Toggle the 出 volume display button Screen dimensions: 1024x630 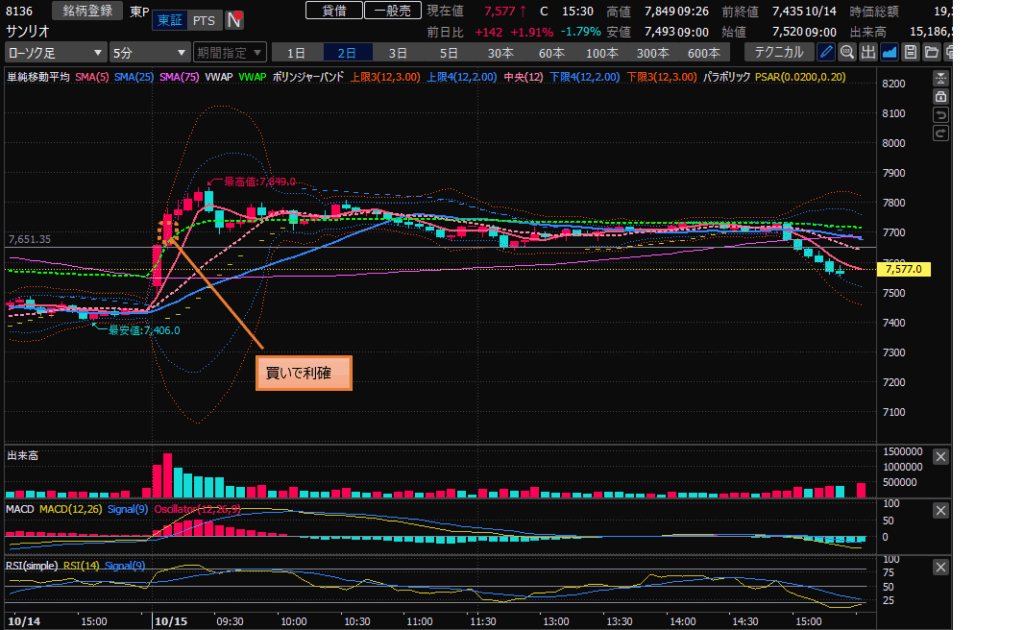coord(868,52)
